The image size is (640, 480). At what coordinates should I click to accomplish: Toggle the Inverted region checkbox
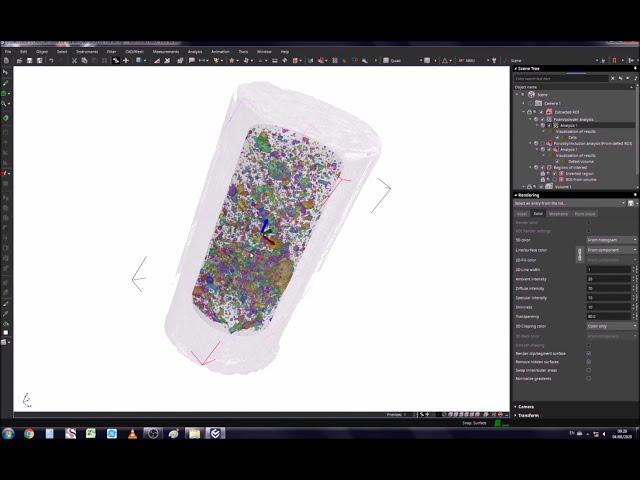tap(555, 173)
